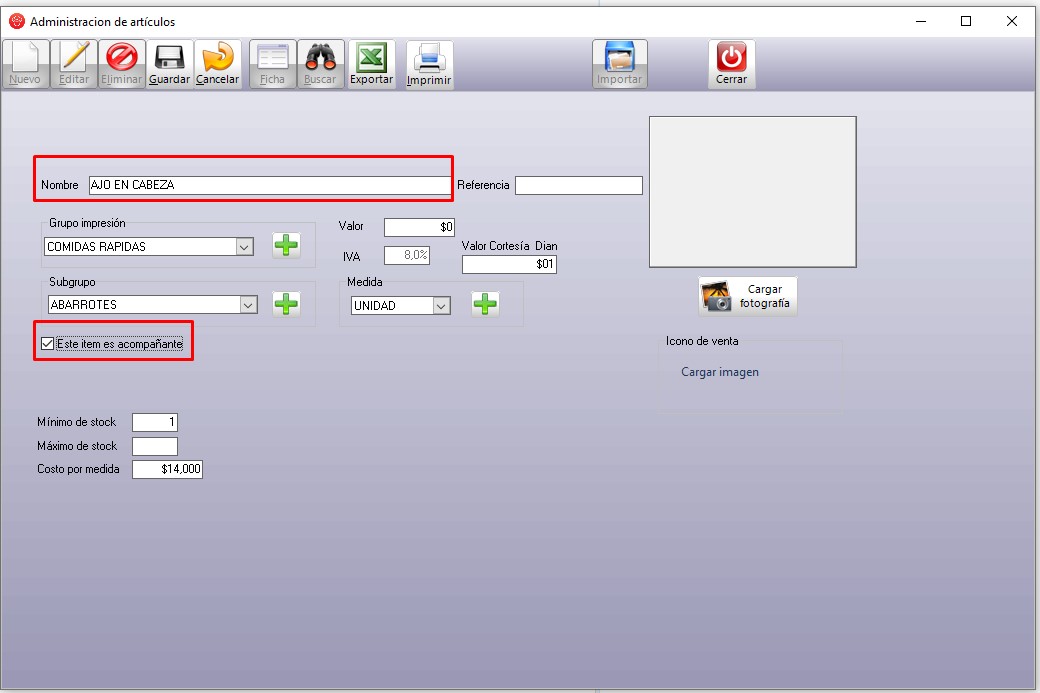
Task: Add new Grupo impresión with green plus
Action: click(x=287, y=246)
